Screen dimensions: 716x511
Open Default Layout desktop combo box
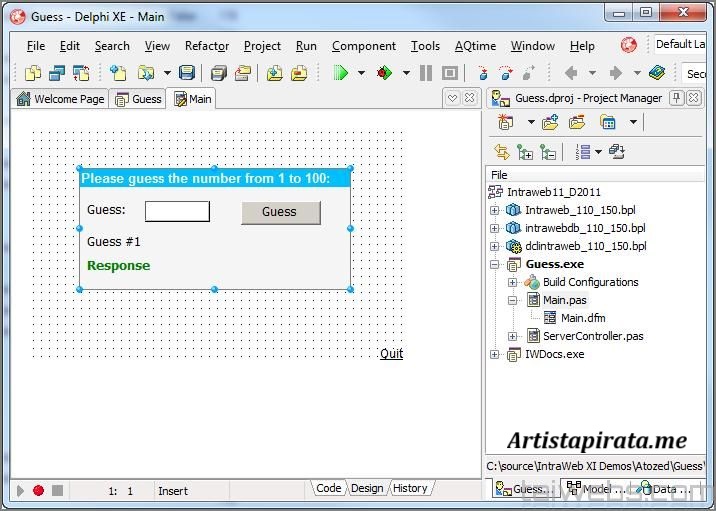tap(680, 44)
